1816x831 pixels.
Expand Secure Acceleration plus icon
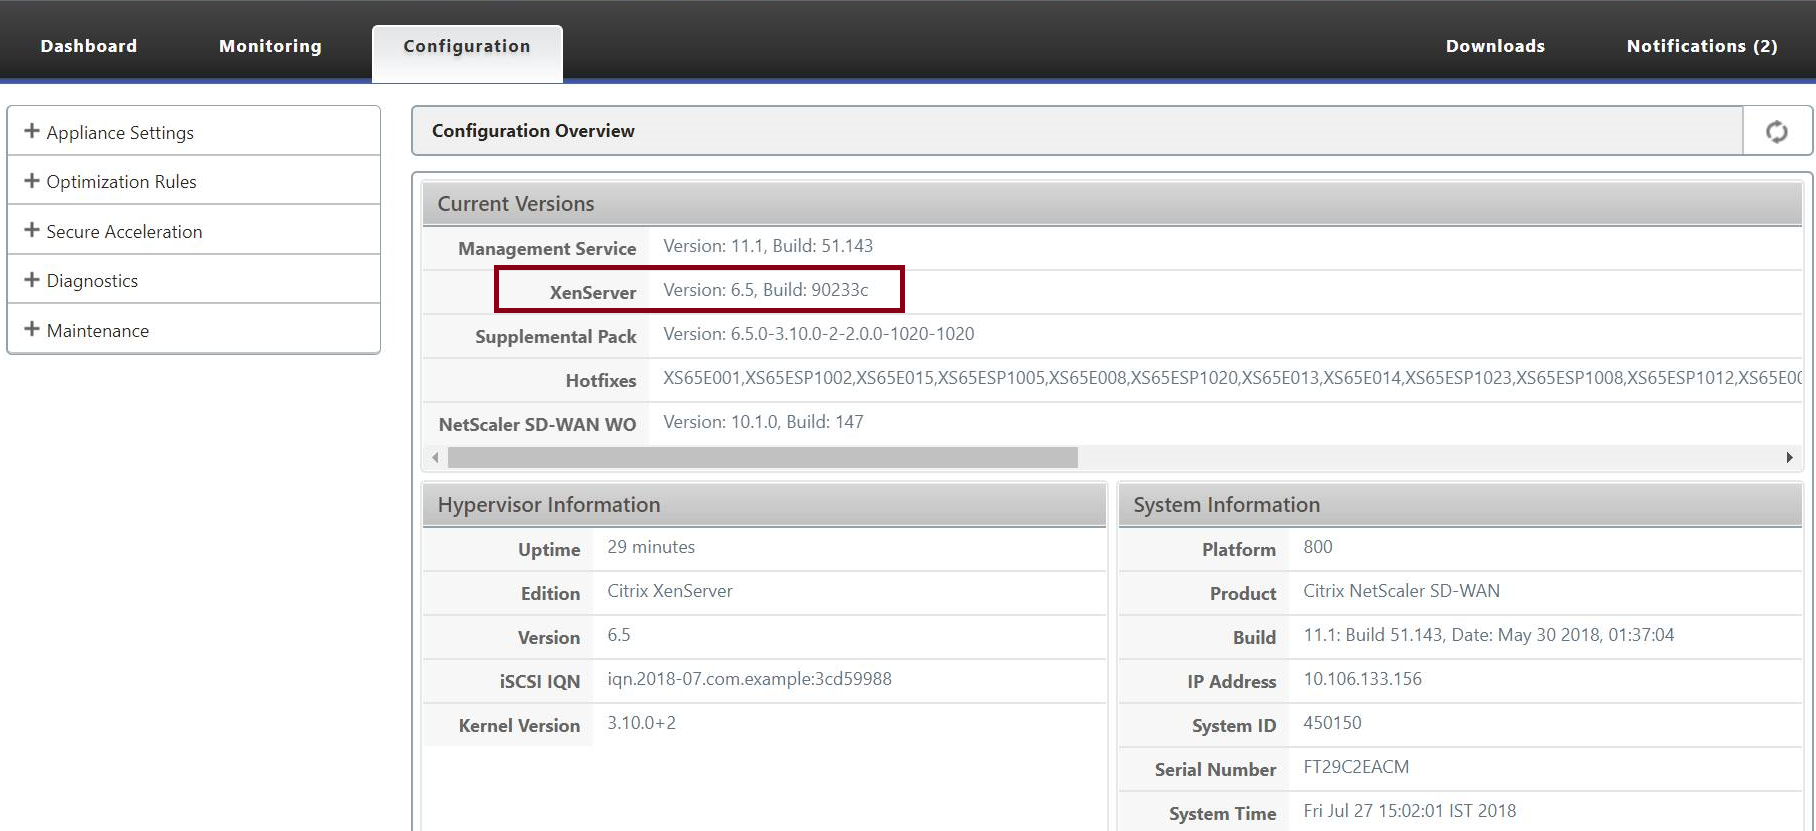[x=32, y=230]
